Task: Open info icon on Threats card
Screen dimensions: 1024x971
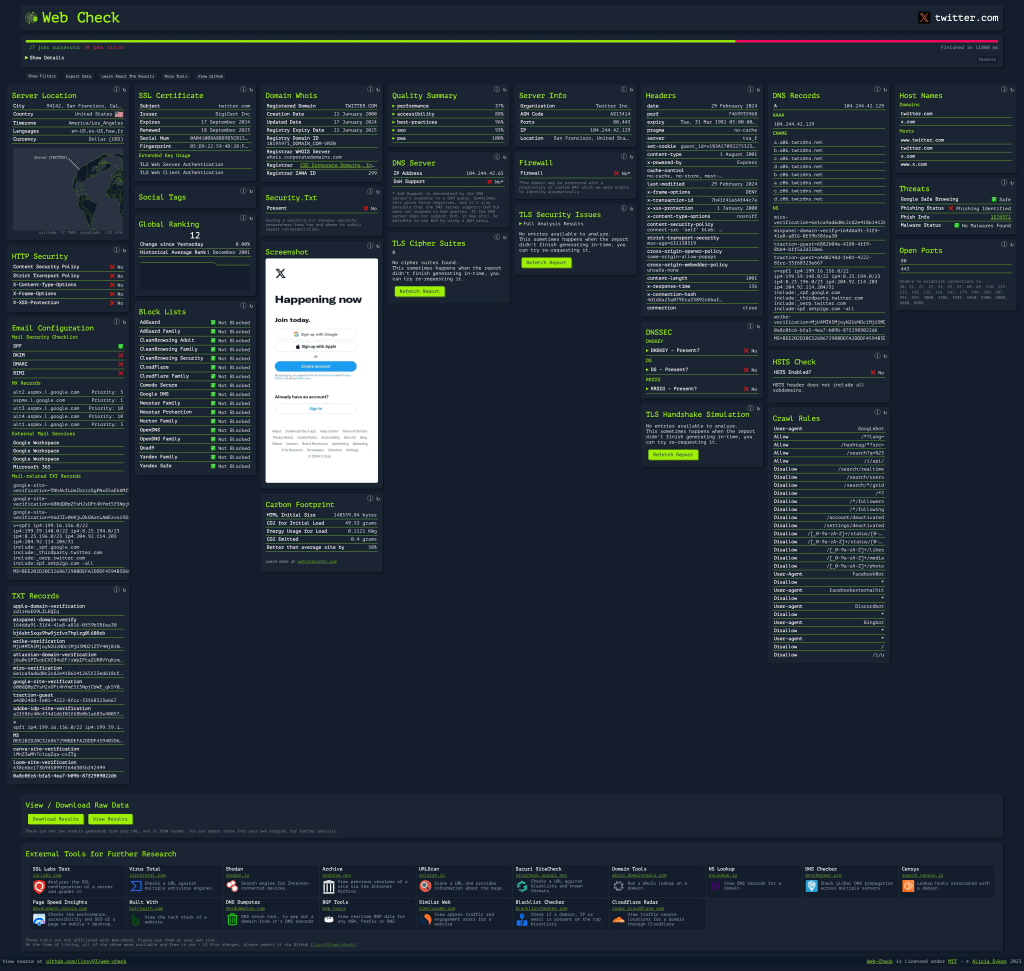Action: (1003, 182)
